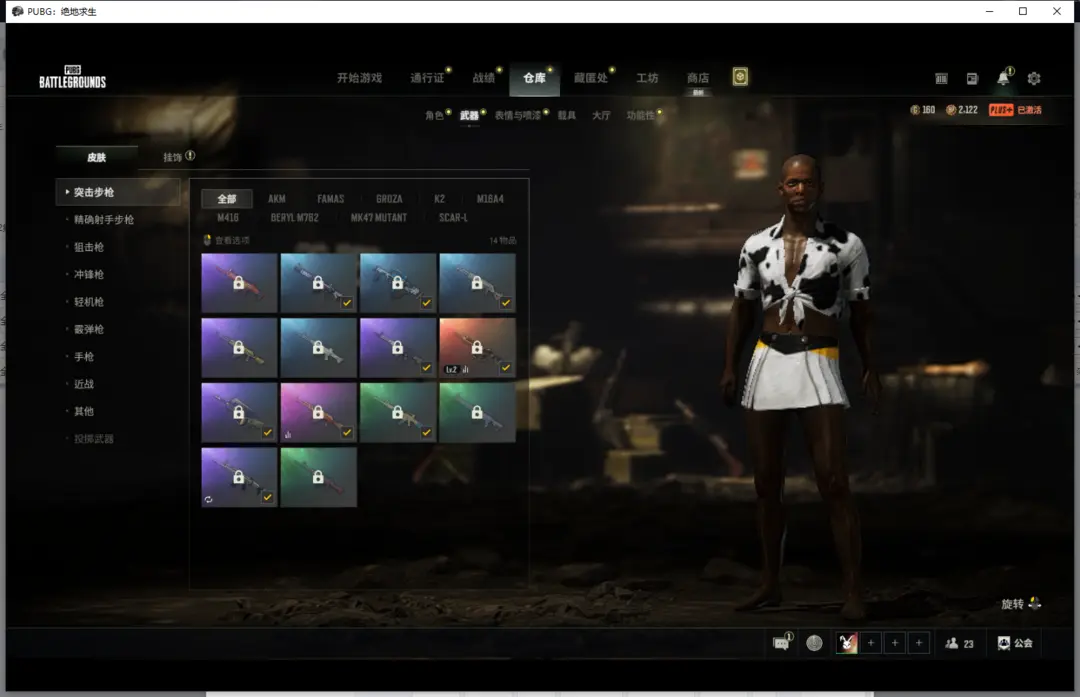Click the info icon beside 挂饰
The image size is (1080, 697).
190,156
